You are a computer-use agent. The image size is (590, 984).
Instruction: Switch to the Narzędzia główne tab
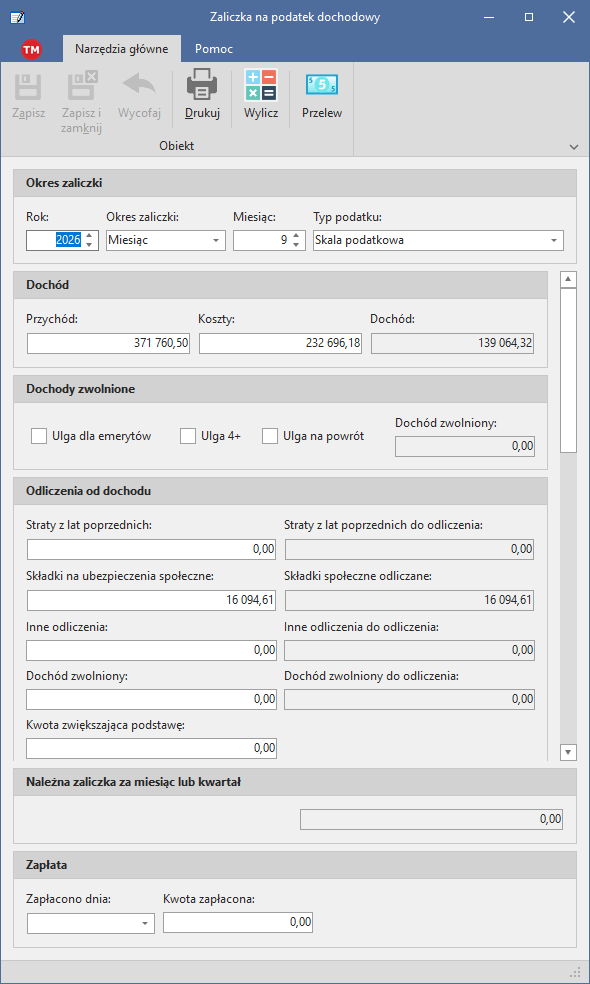pyautogui.click(x=122, y=49)
